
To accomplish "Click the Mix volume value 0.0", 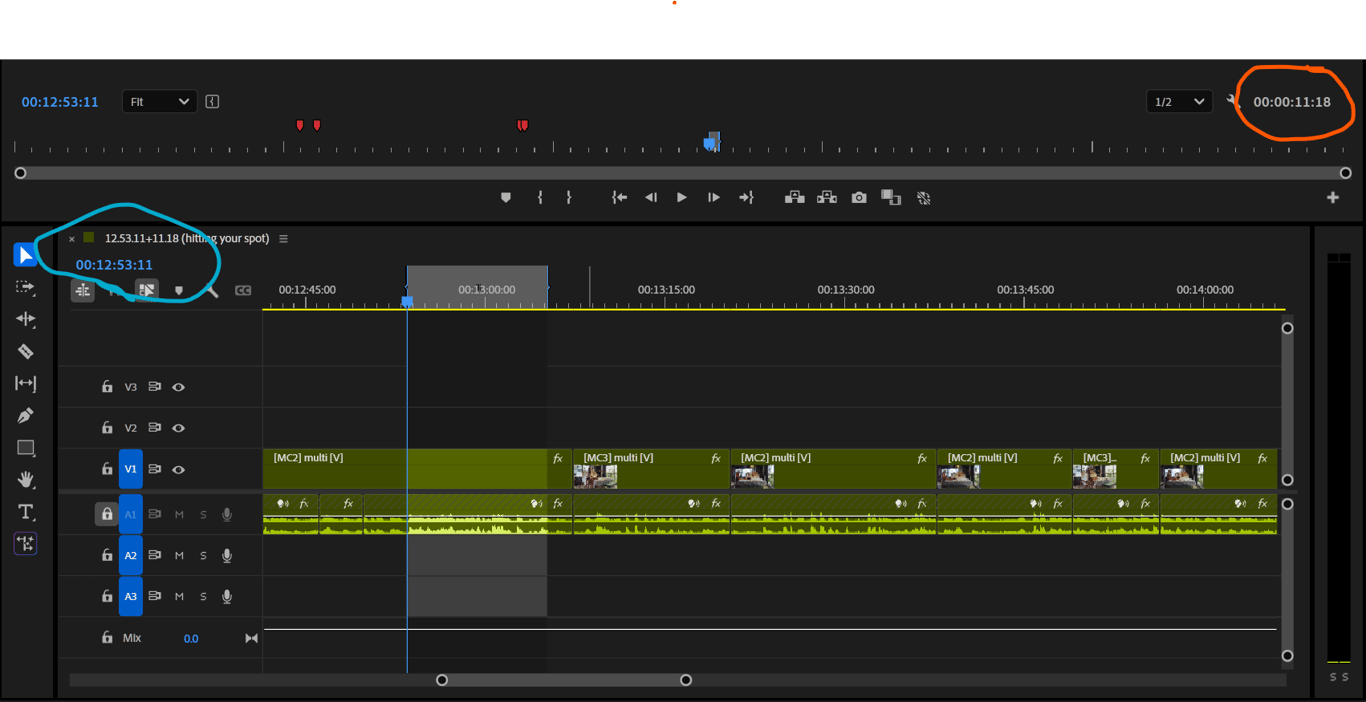I will 191,638.
